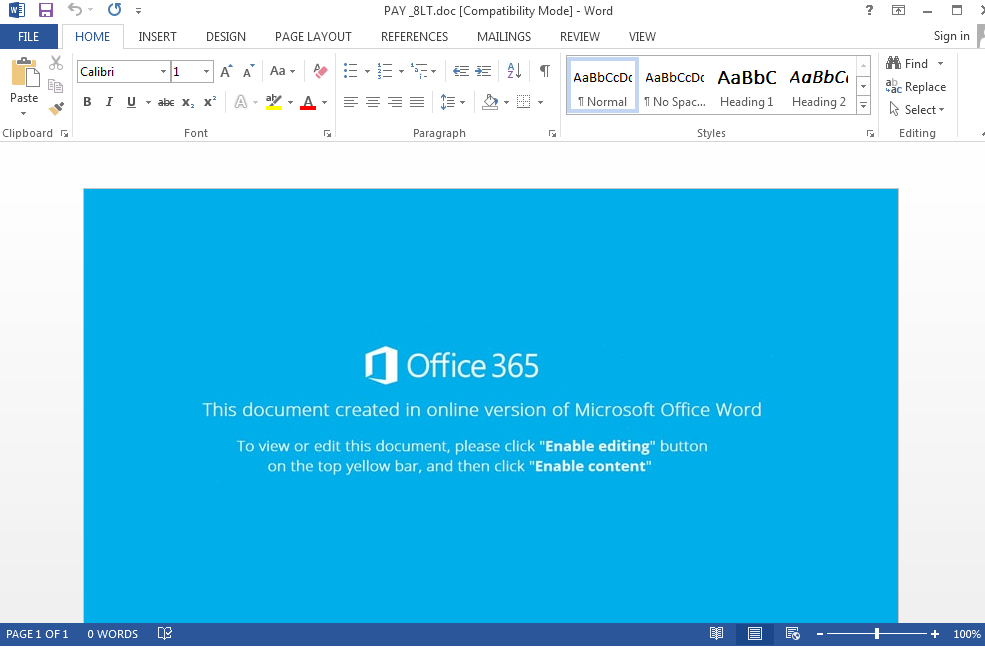This screenshot has width=985, height=652.
Task: Click the Ribbon Display Options icon
Action: pos(898,10)
